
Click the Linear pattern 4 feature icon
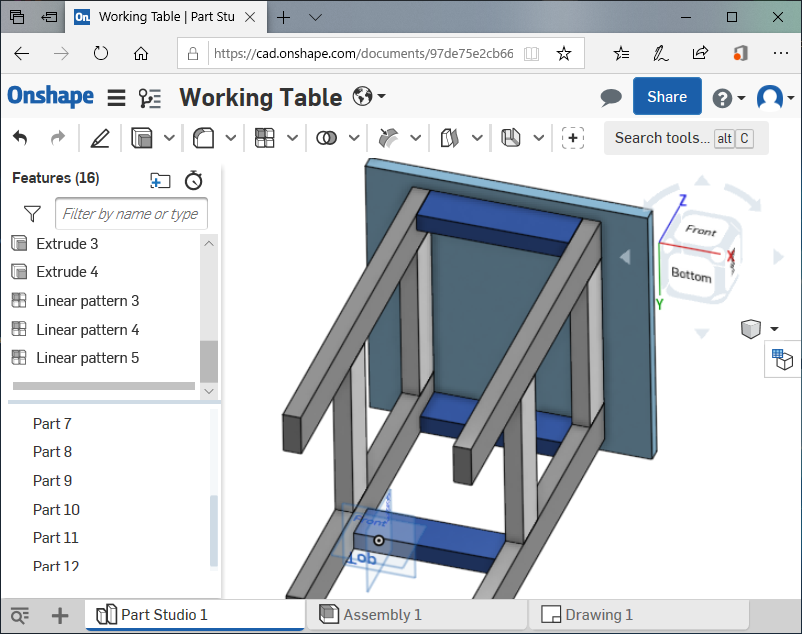(x=19, y=329)
